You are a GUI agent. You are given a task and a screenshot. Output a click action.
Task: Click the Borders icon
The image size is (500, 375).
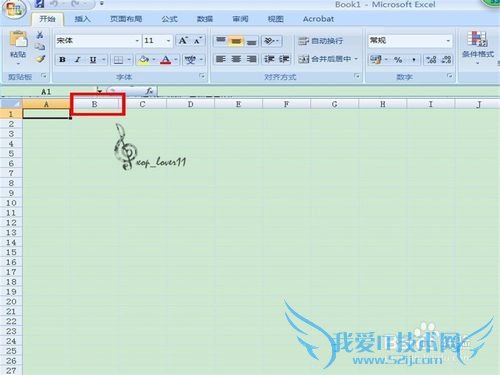pyautogui.click(x=118, y=60)
